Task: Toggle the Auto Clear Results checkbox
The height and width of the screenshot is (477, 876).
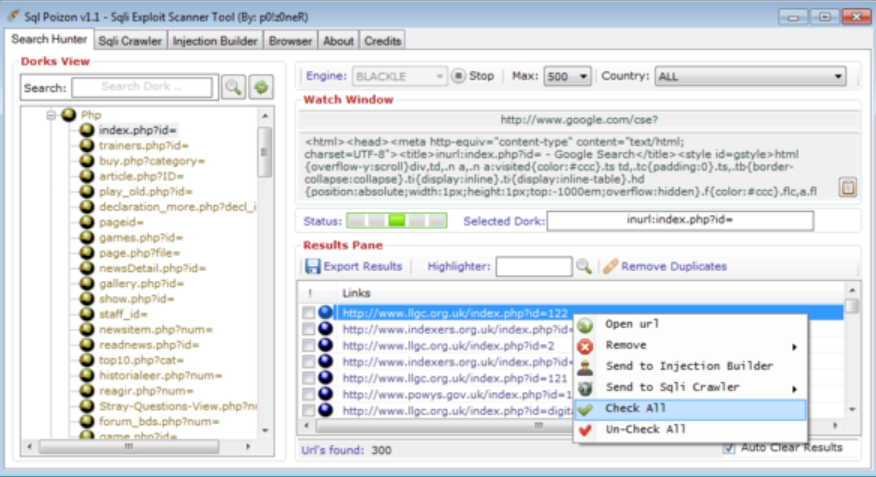Action: pos(729,448)
